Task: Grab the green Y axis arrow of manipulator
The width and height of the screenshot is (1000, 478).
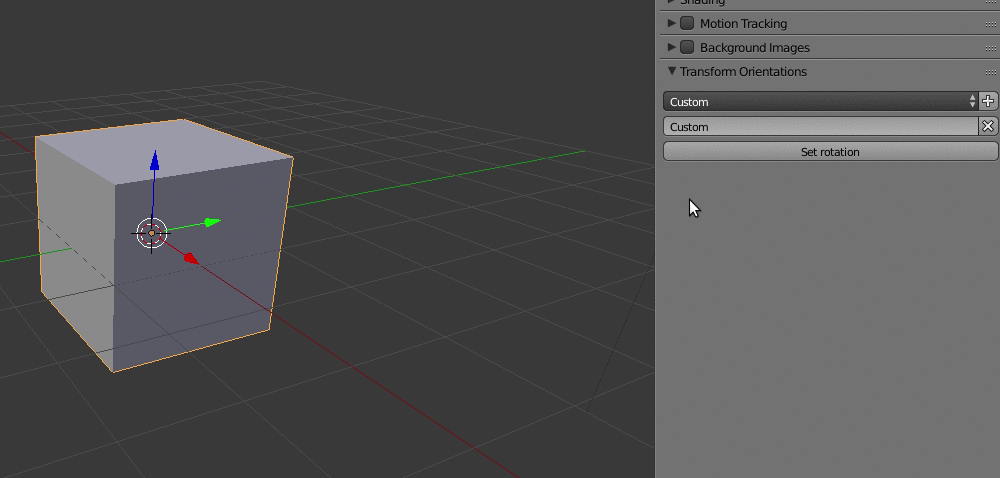Action: [x=212, y=222]
